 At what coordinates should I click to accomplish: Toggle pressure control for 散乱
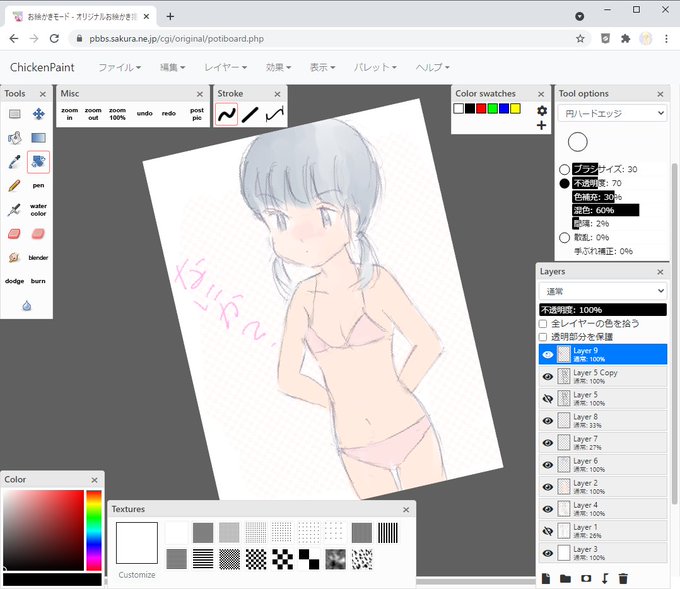click(x=564, y=238)
